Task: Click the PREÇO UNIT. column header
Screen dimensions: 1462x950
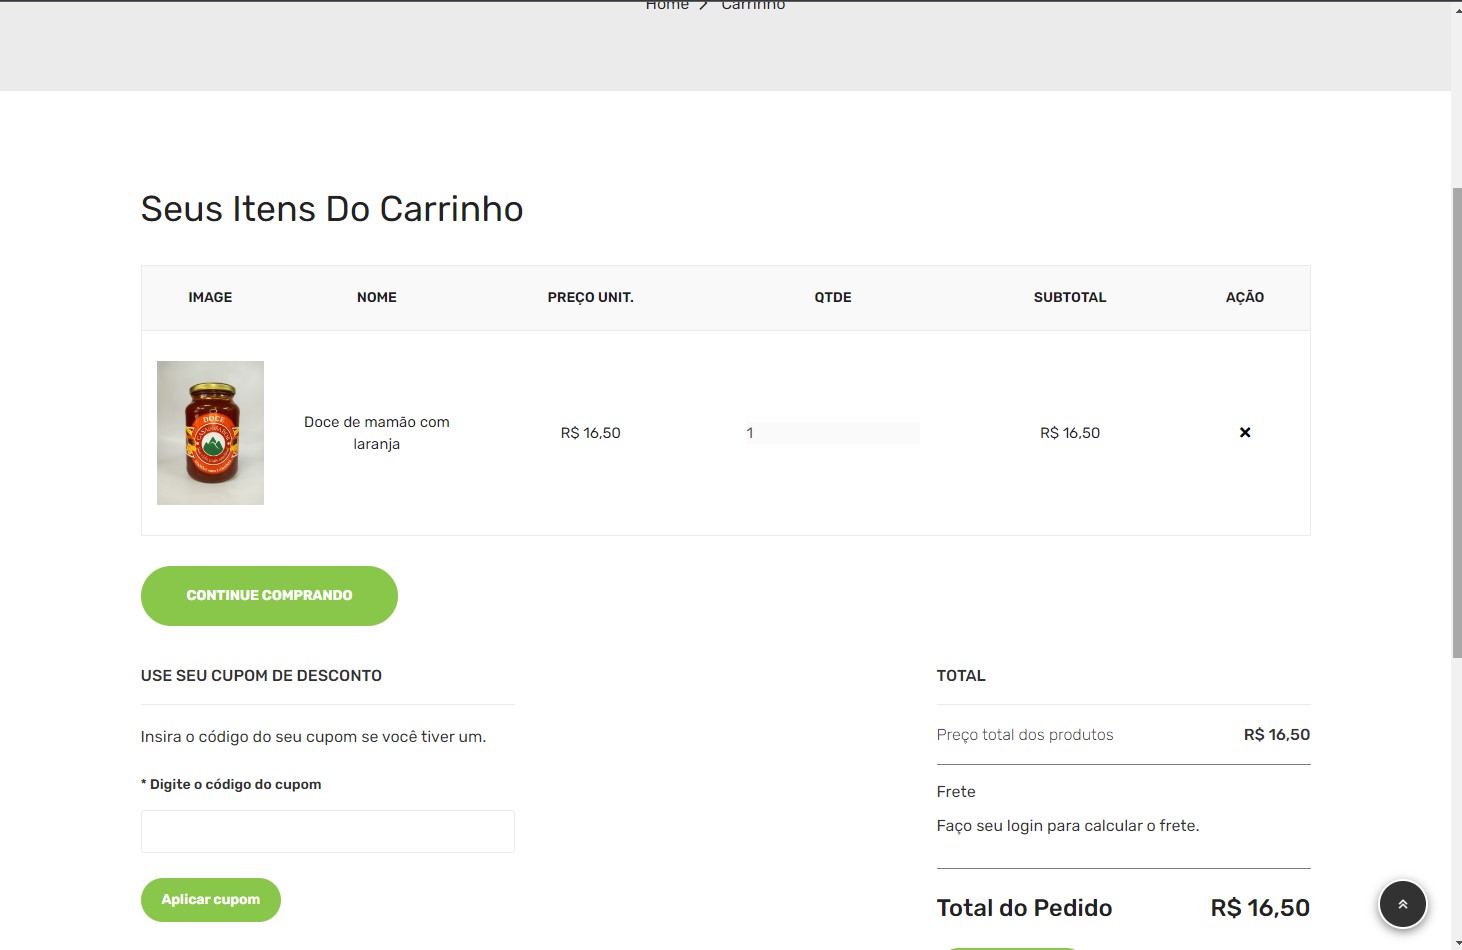Action: (x=590, y=298)
